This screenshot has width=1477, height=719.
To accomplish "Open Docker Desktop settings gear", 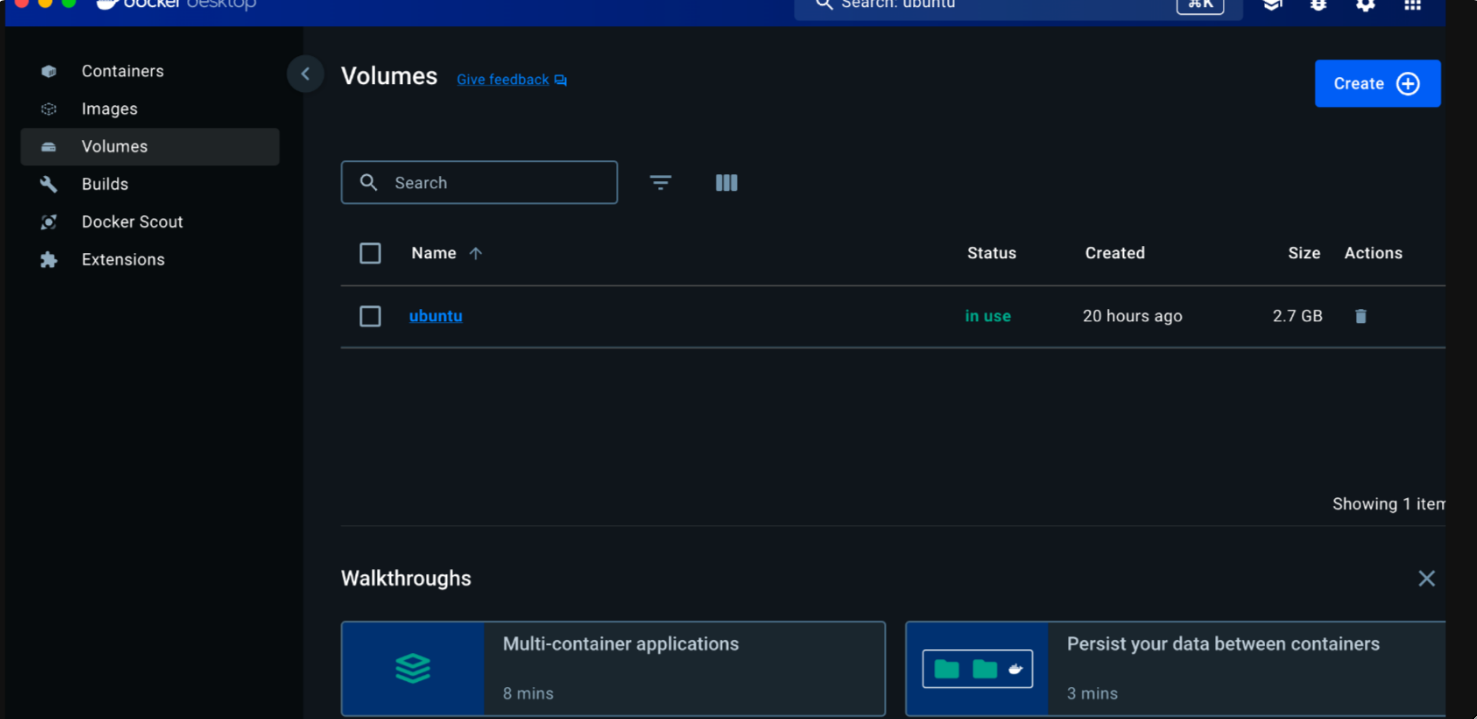I will (x=1365, y=6).
